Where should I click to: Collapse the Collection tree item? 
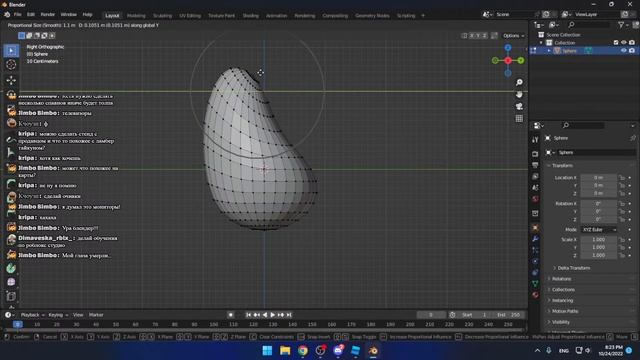(541, 42)
